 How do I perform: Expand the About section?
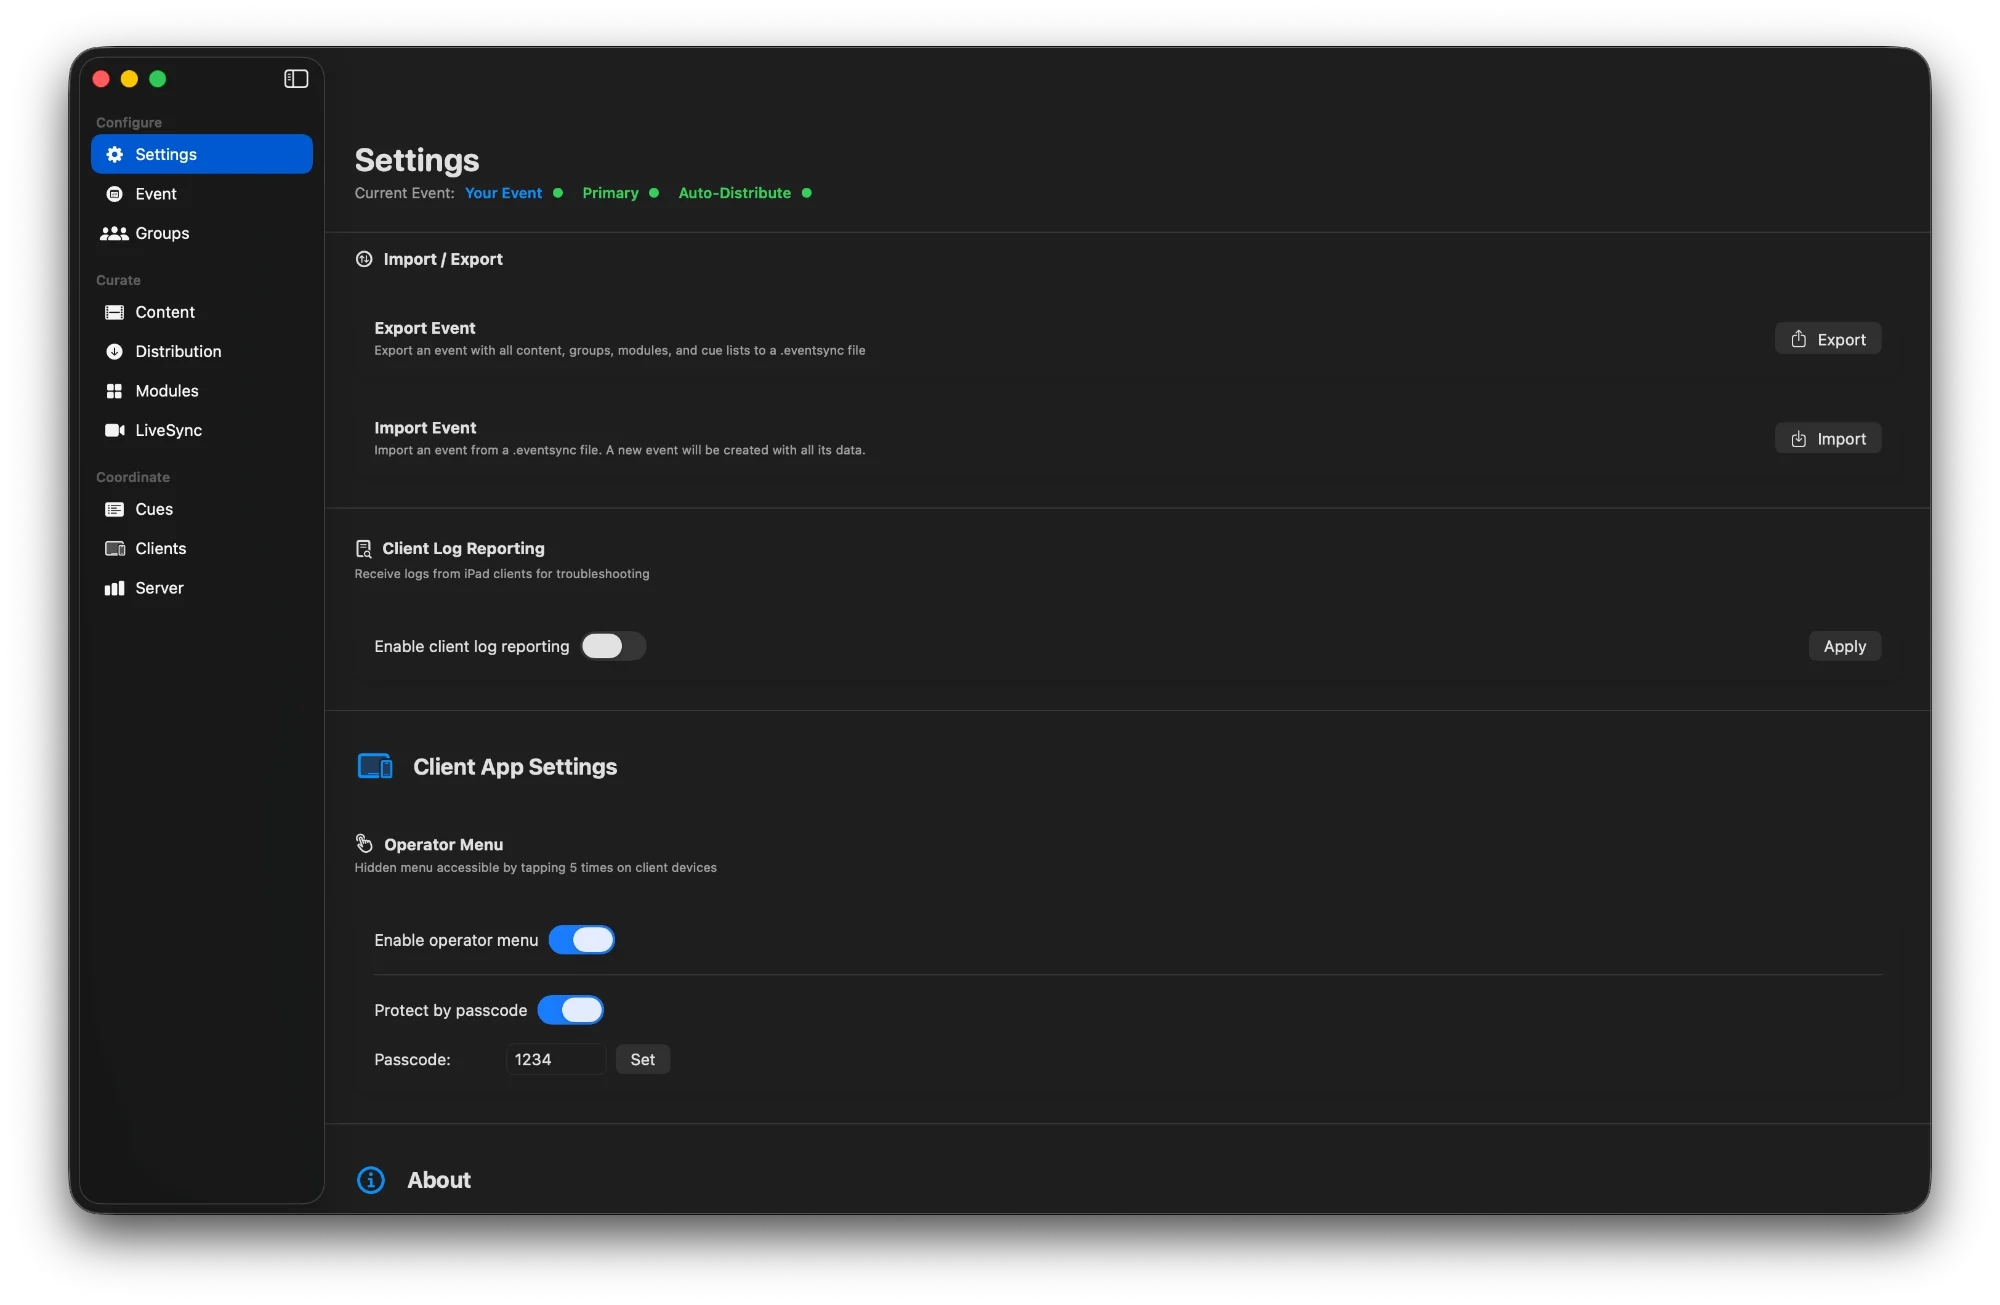[437, 1180]
